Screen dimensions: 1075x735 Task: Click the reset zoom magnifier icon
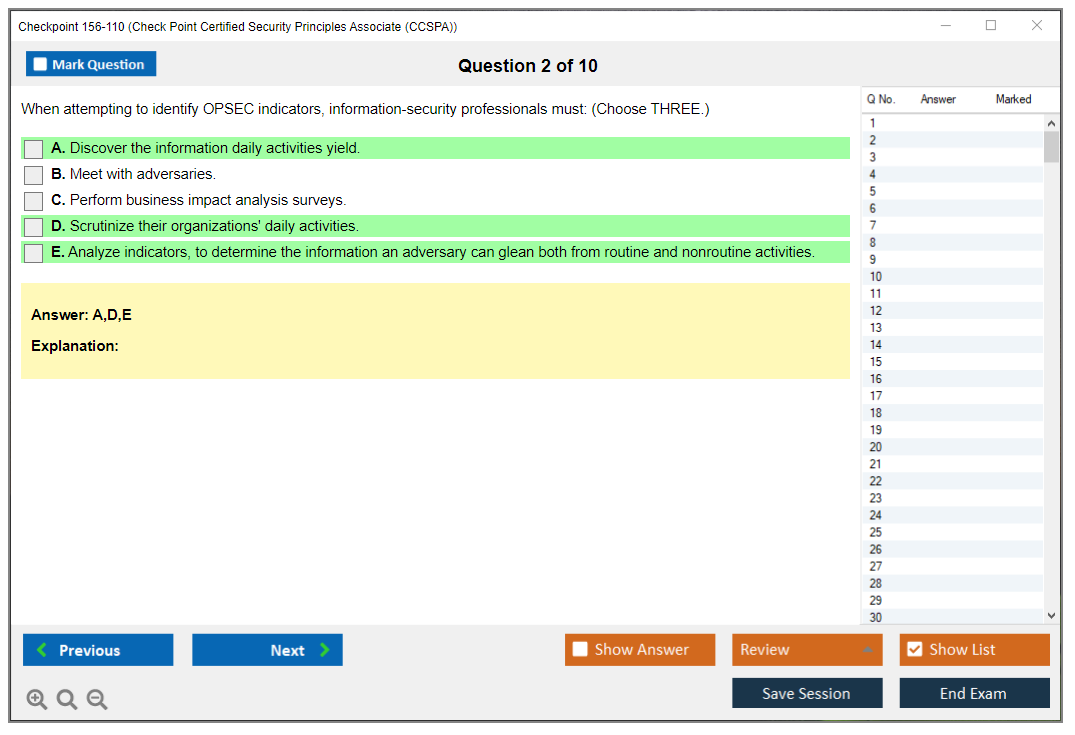[67, 700]
